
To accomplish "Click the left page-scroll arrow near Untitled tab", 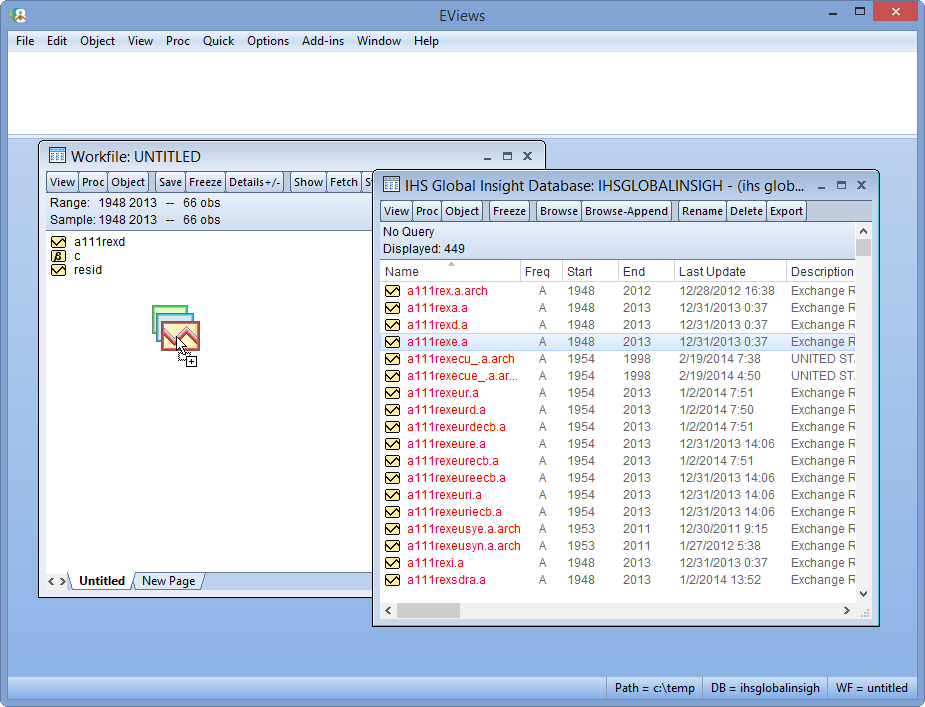I will coord(51,580).
